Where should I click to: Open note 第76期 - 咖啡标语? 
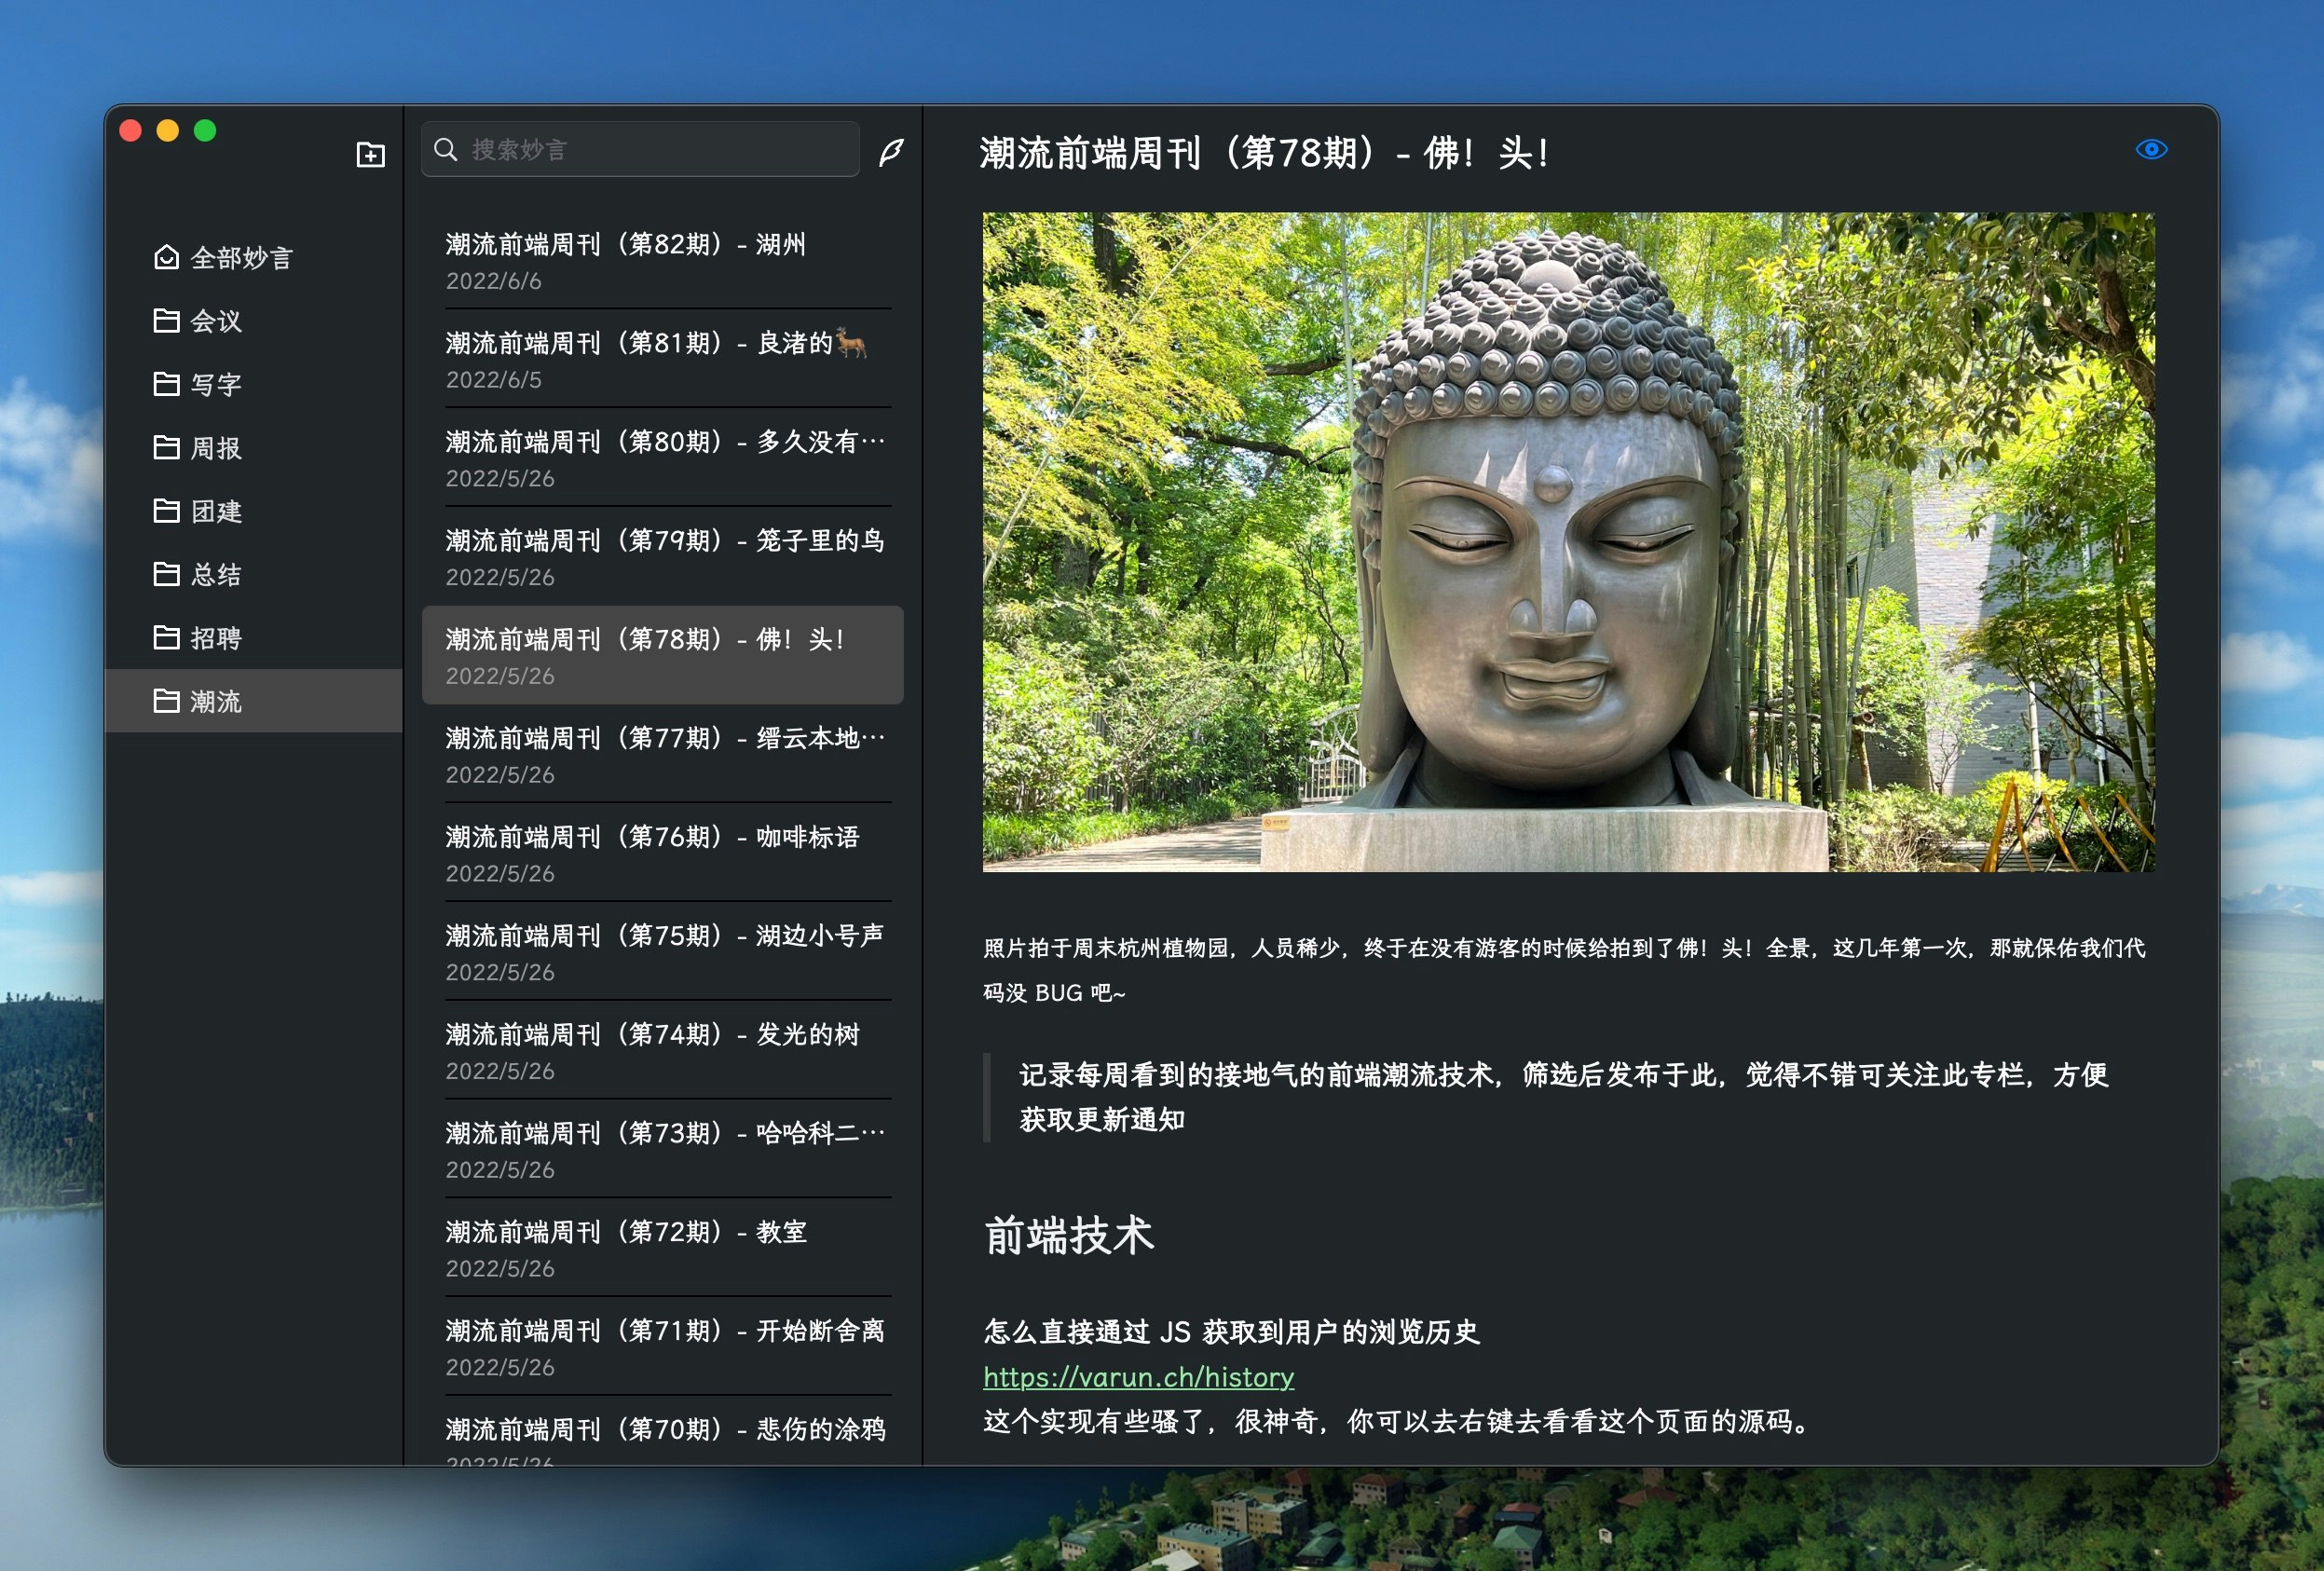663,853
